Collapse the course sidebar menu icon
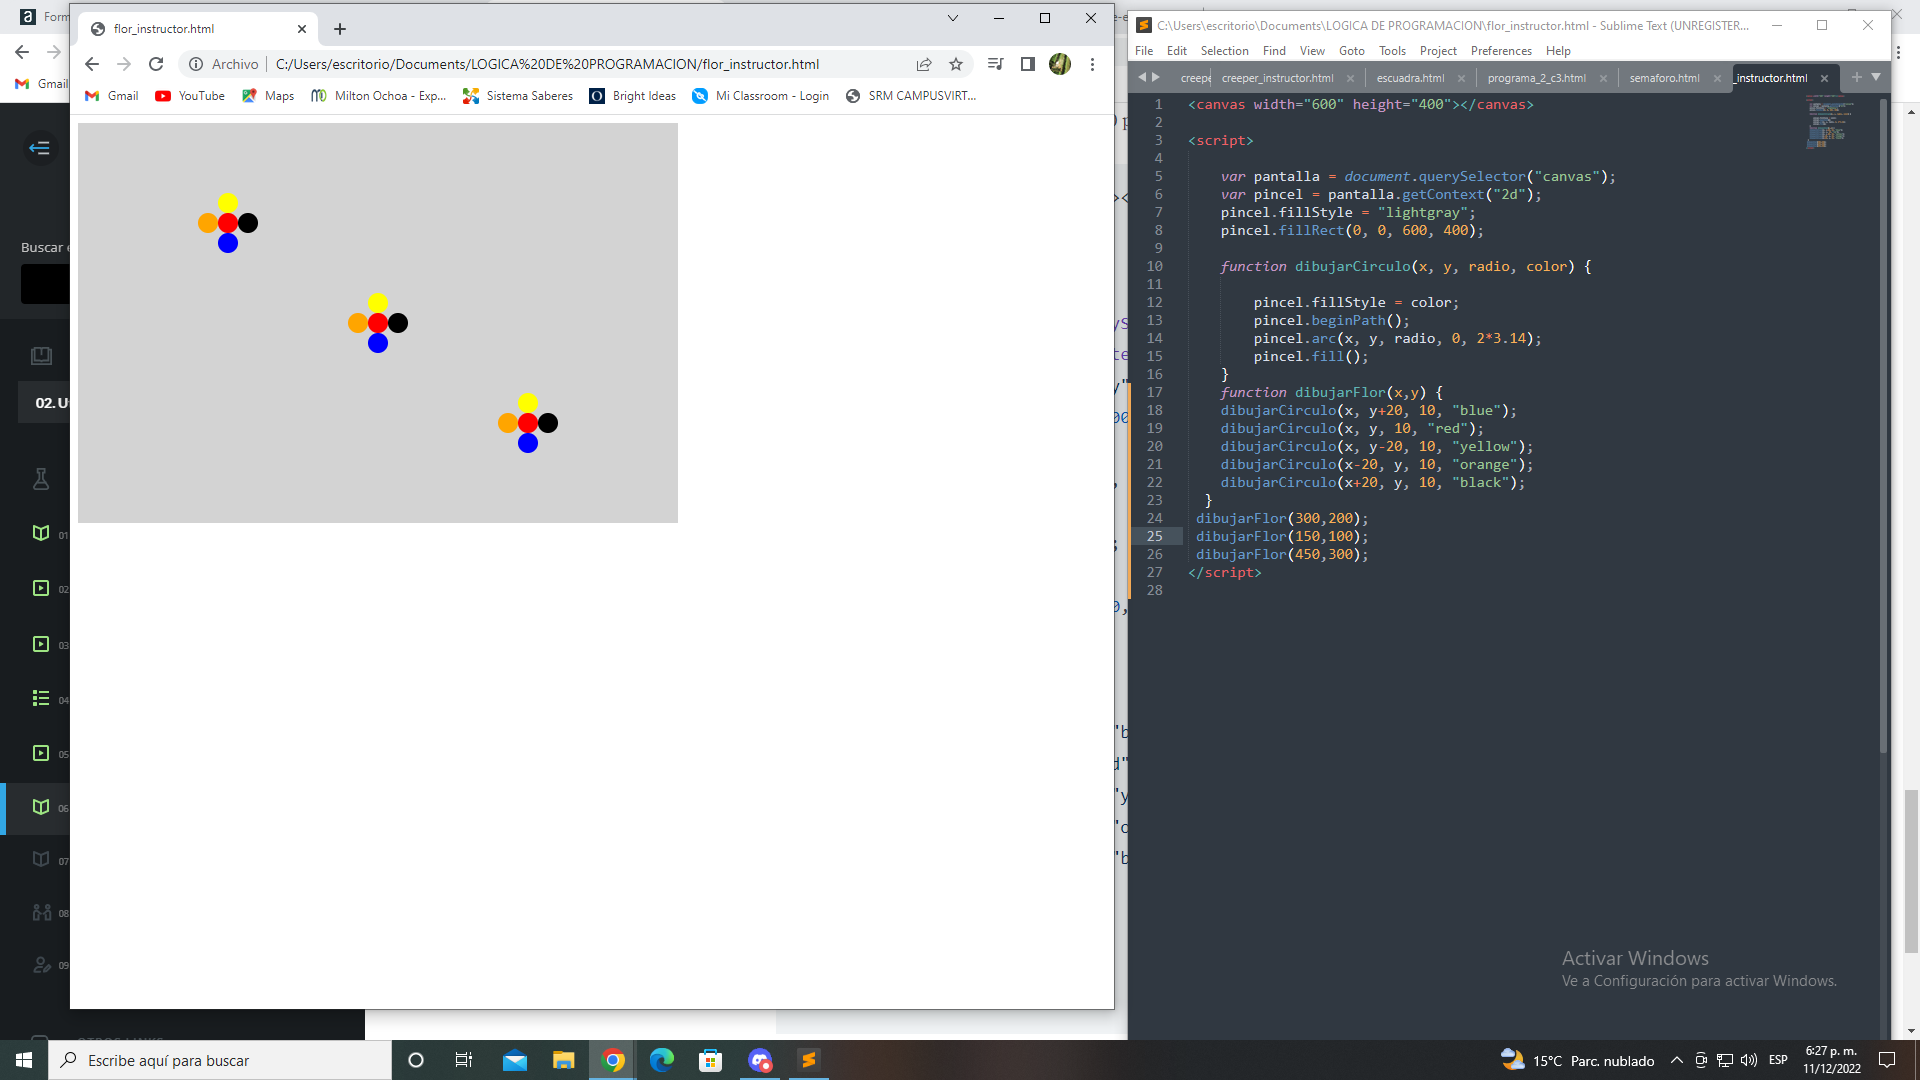The image size is (1920, 1080). tap(40, 148)
